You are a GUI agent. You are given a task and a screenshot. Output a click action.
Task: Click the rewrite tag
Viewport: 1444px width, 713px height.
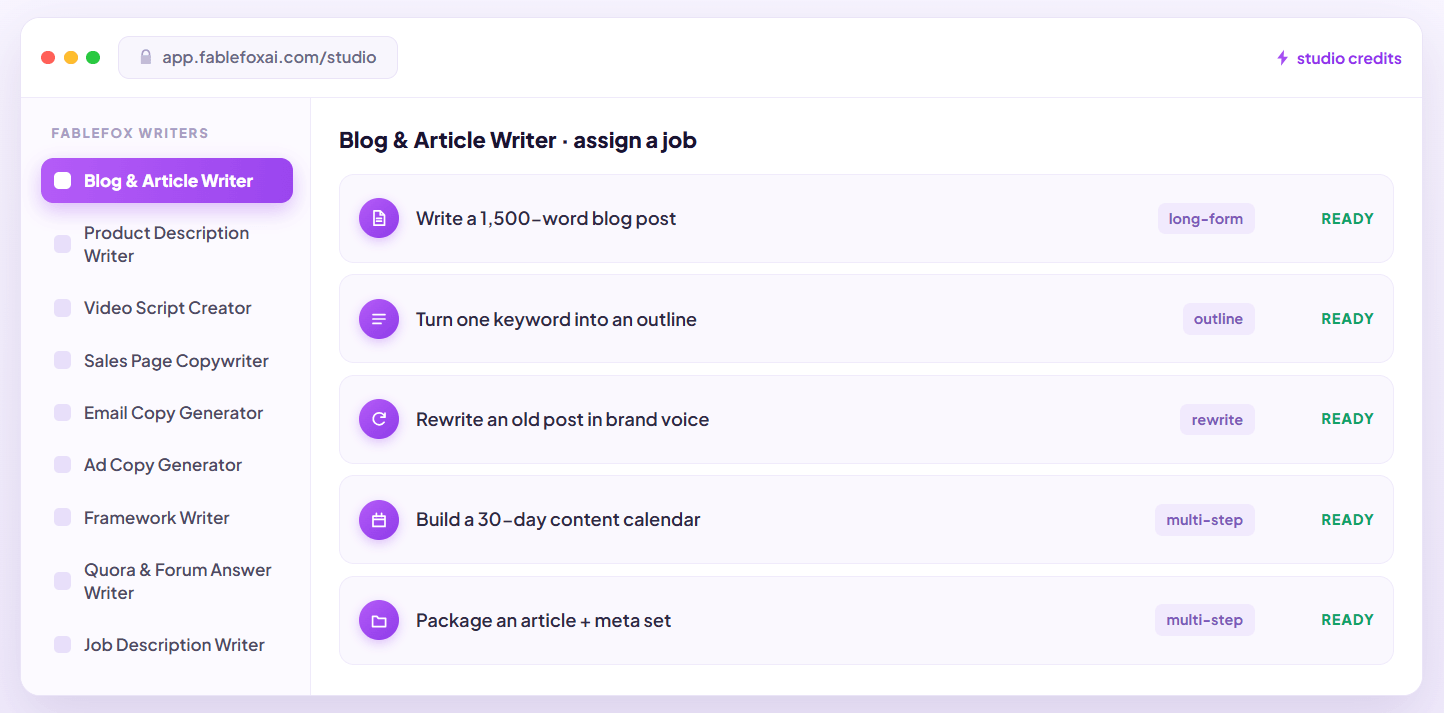tap(1217, 420)
